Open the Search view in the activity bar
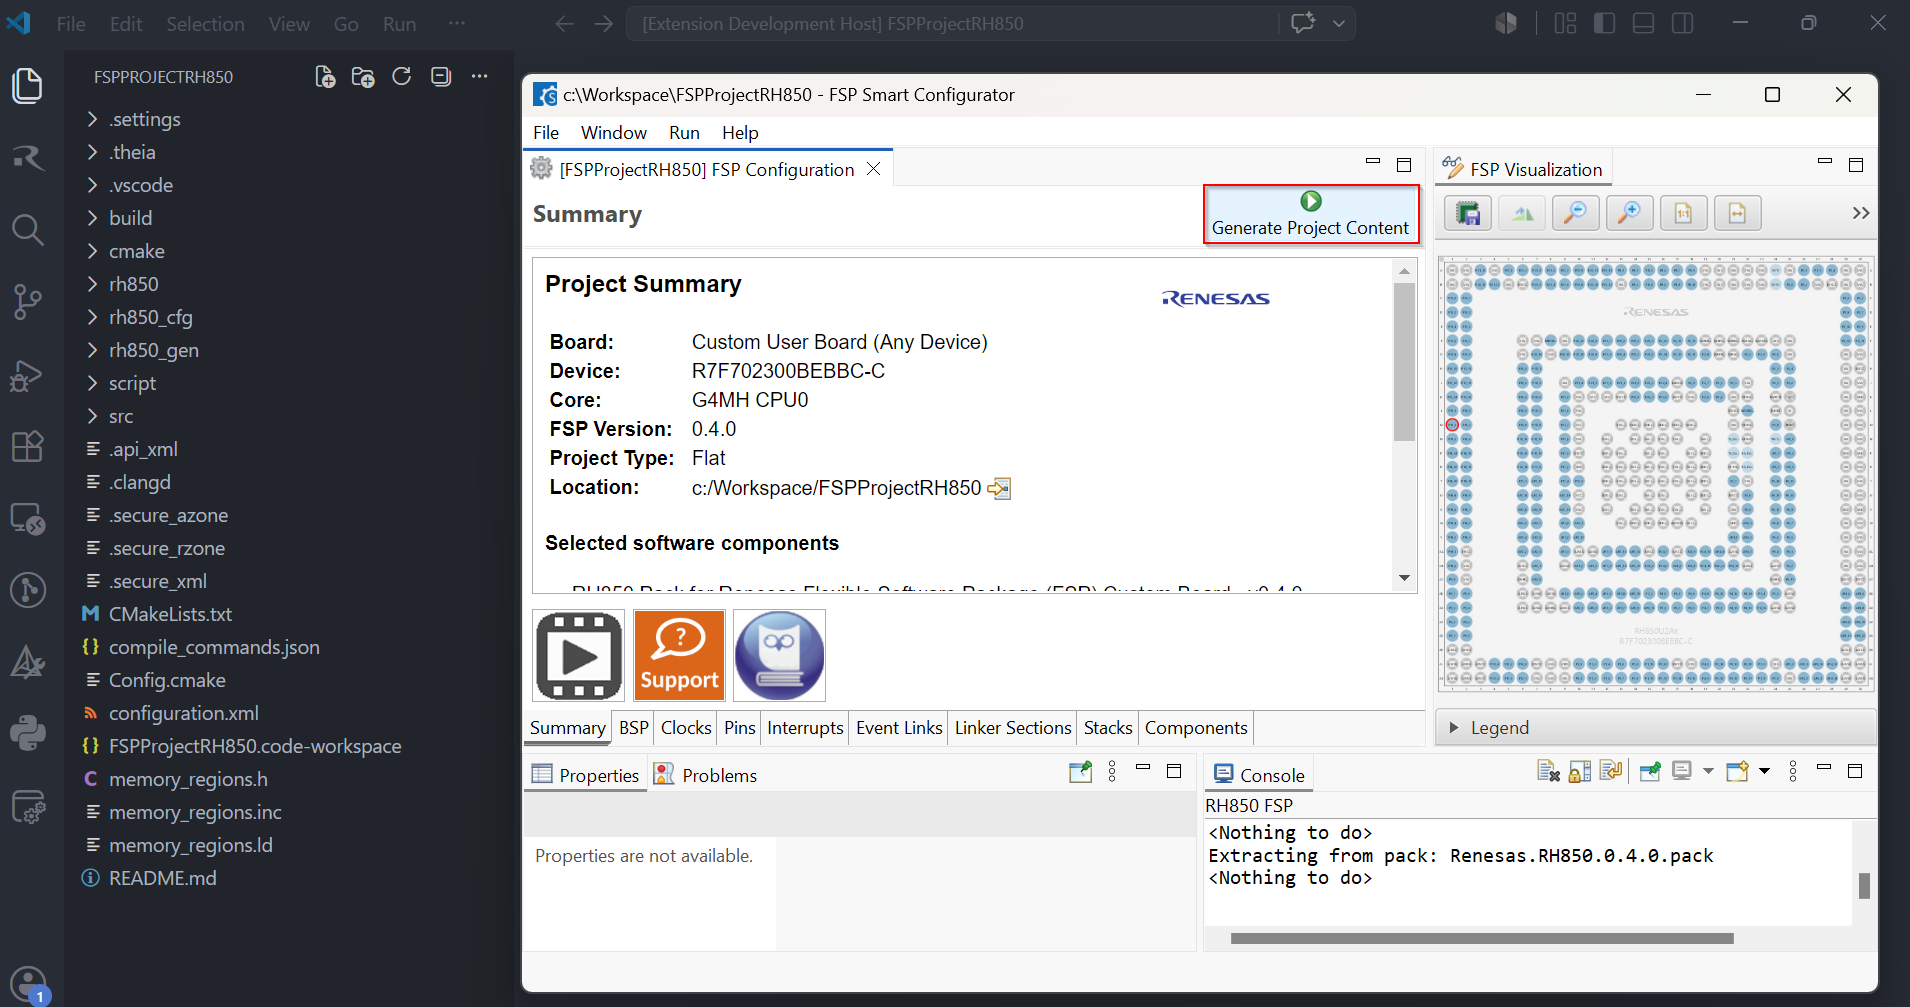1910x1007 pixels. point(27,230)
